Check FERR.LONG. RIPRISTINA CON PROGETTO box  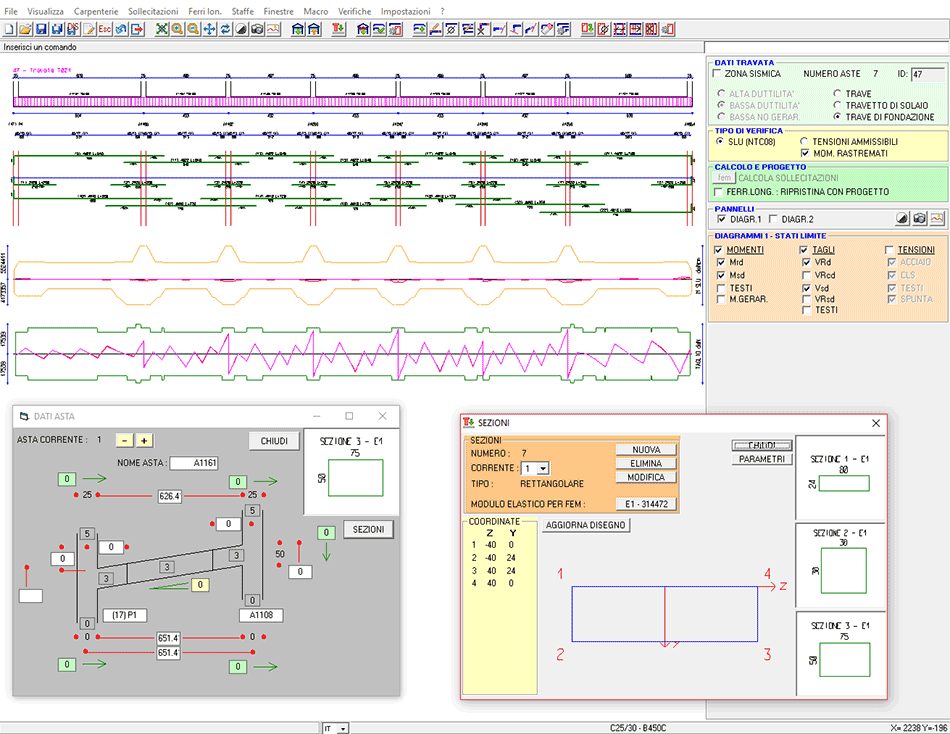(718, 192)
